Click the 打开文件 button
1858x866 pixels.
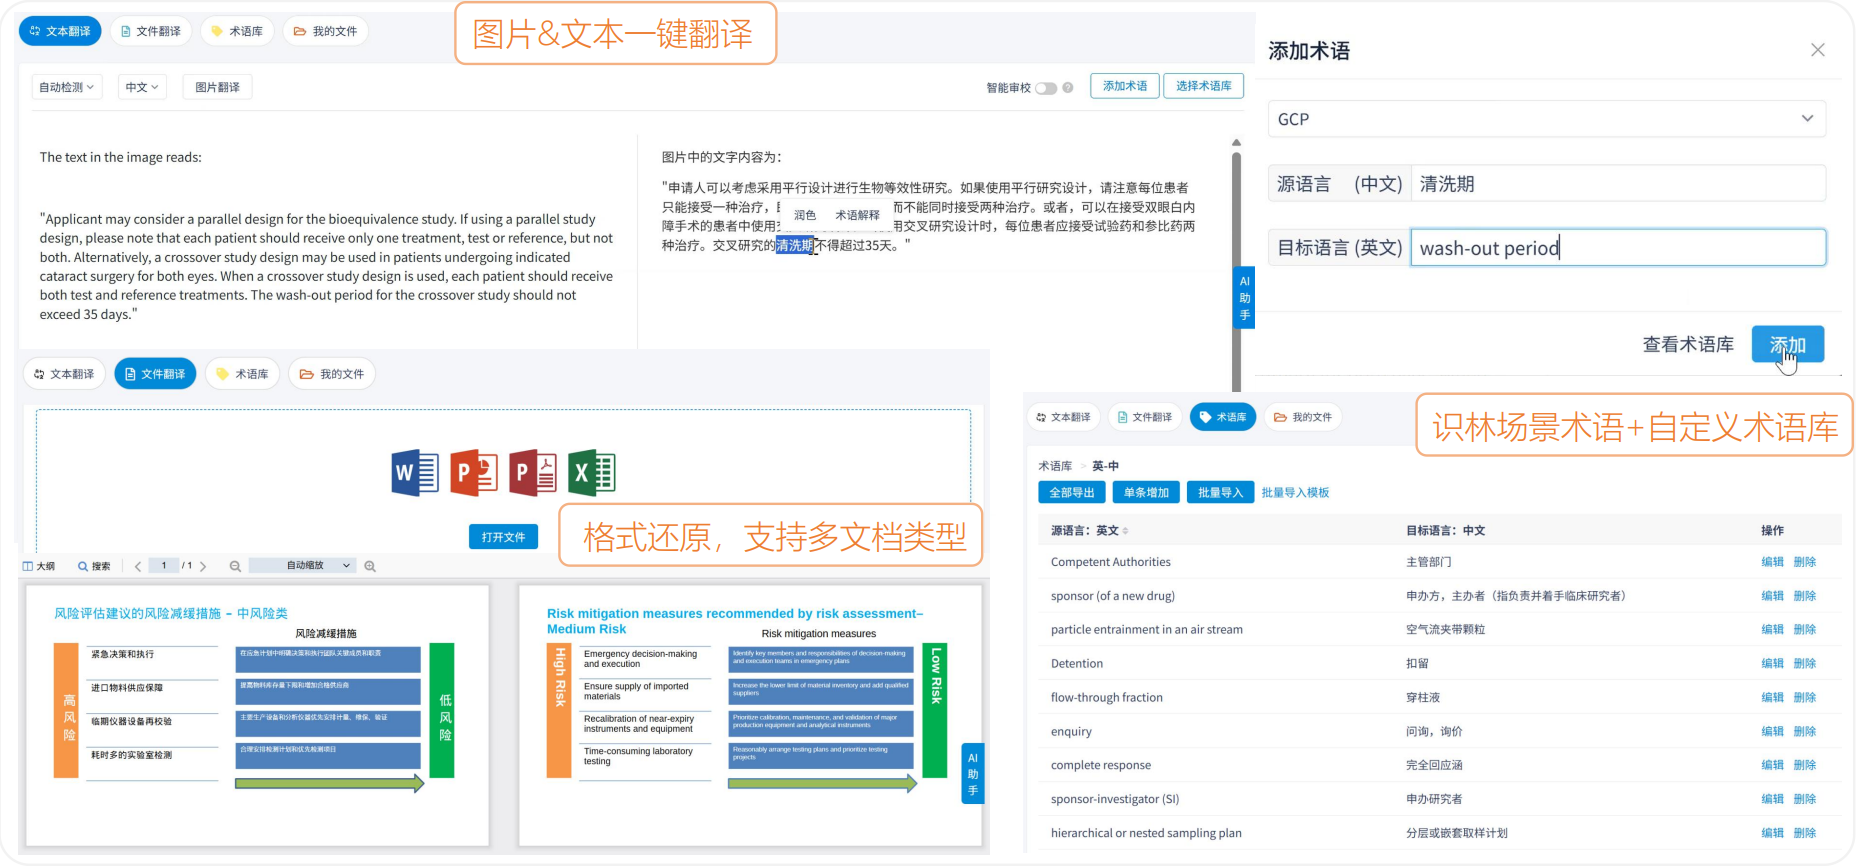tap(503, 537)
